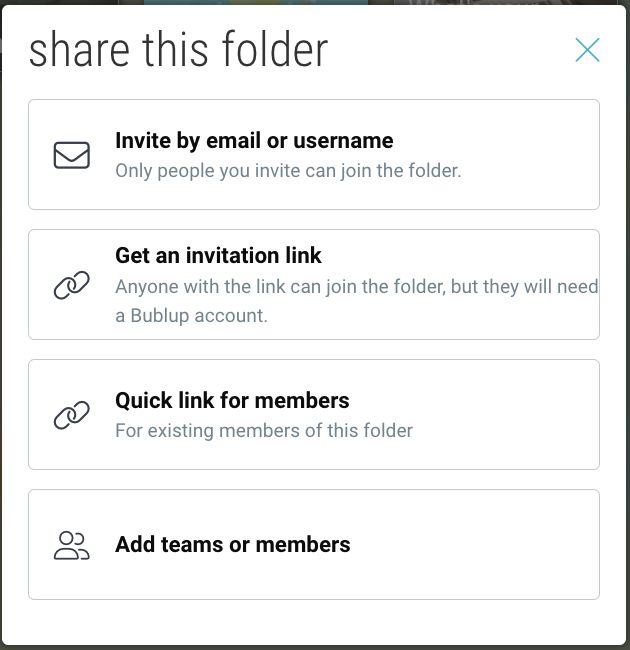Click the "a Bublup account." text line
This screenshot has width=630, height=650.
(x=191, y=316)
